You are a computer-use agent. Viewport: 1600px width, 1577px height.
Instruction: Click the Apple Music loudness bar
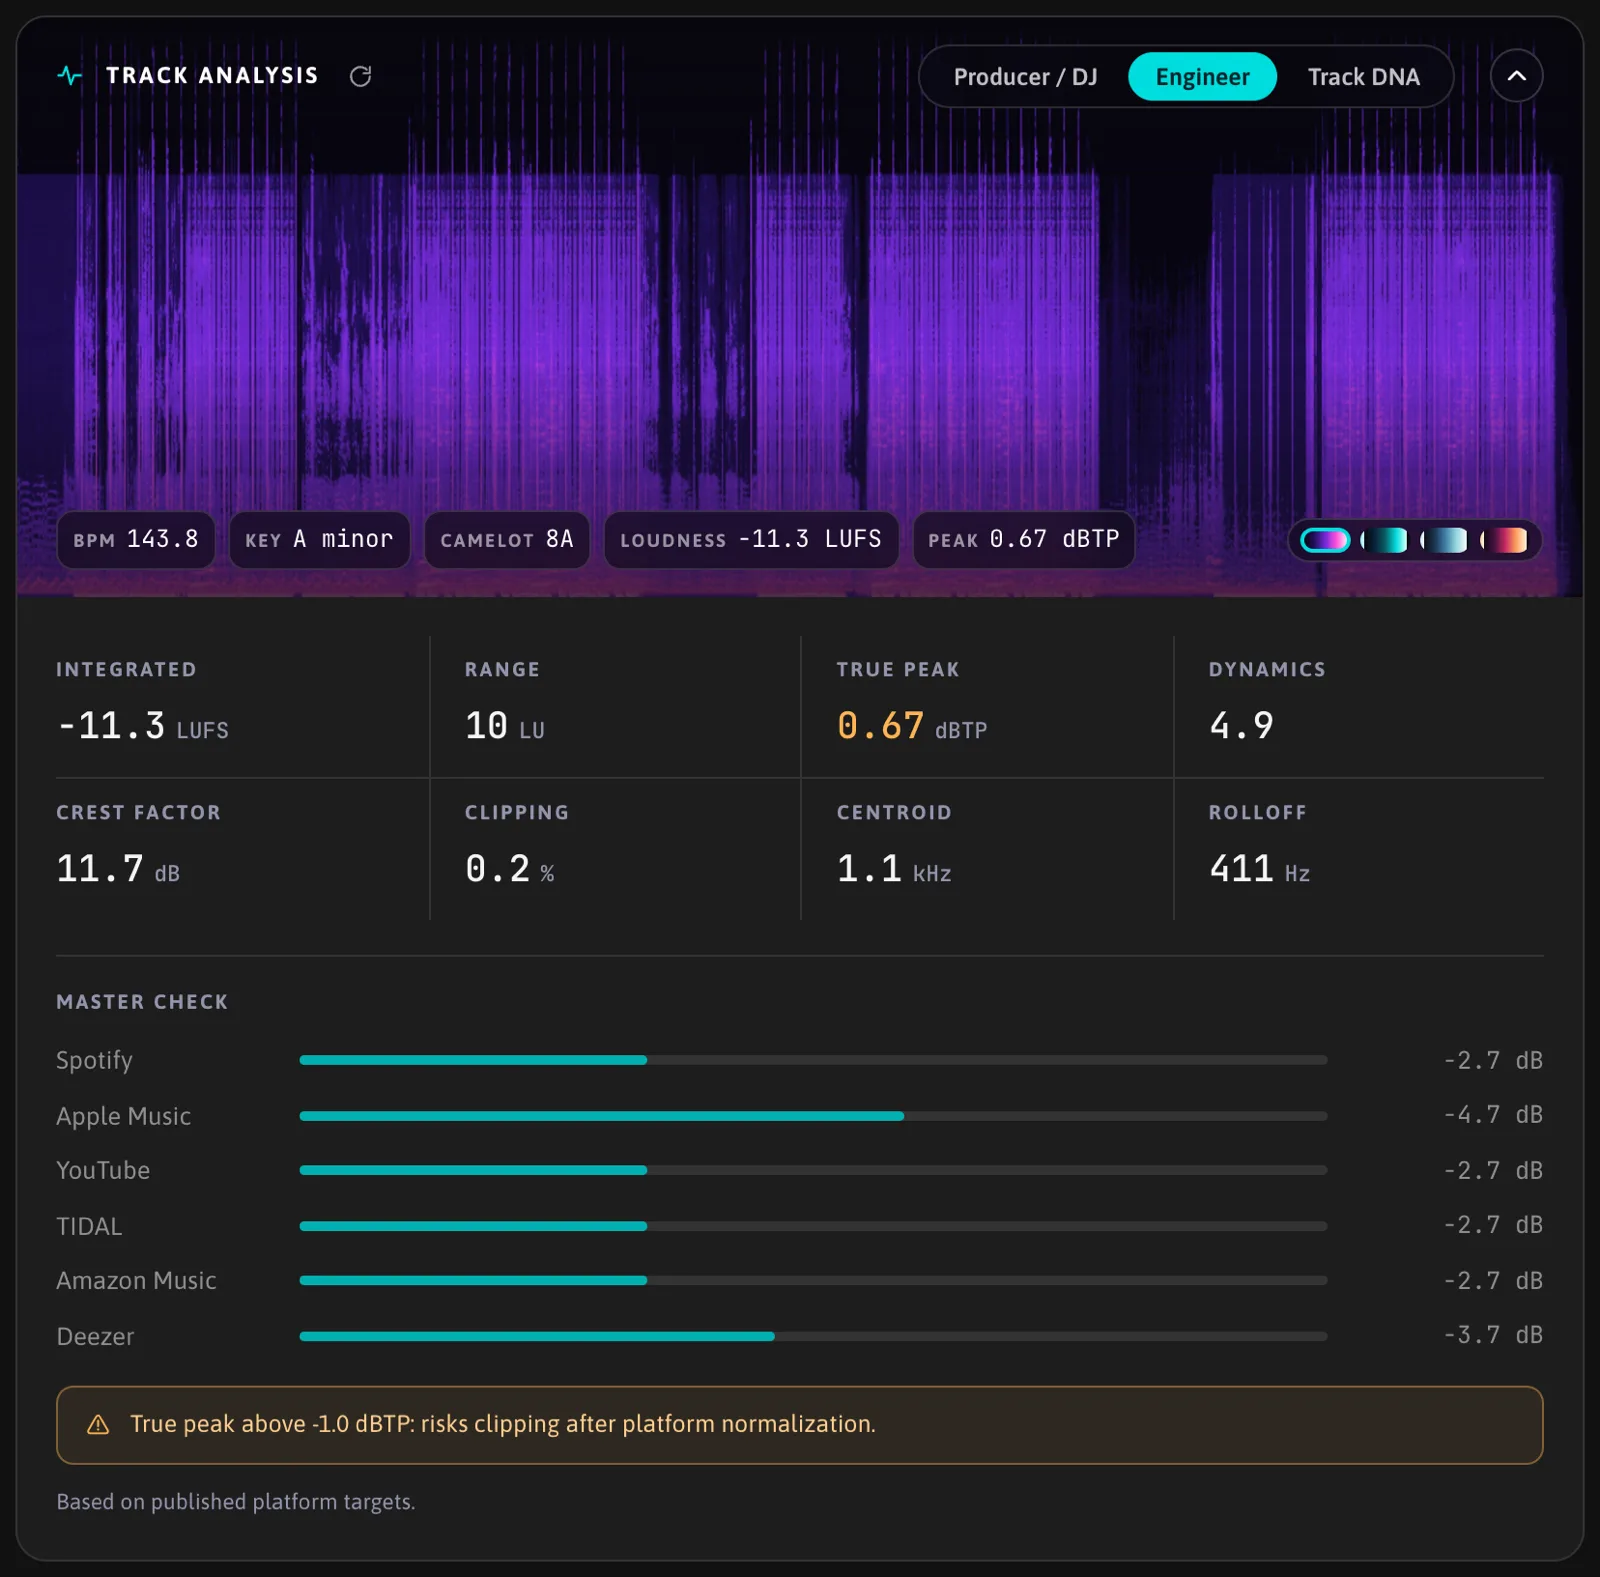click(813, 1116)
